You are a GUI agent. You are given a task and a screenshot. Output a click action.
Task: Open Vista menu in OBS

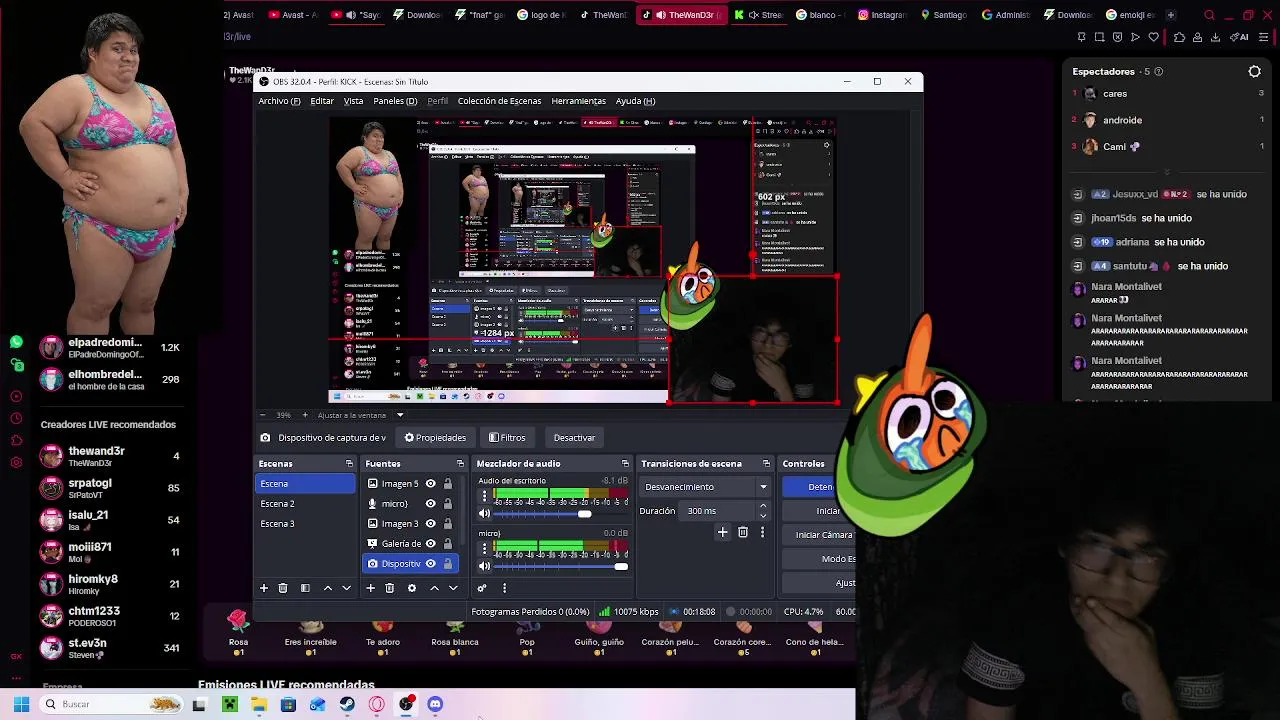[353, 101]
